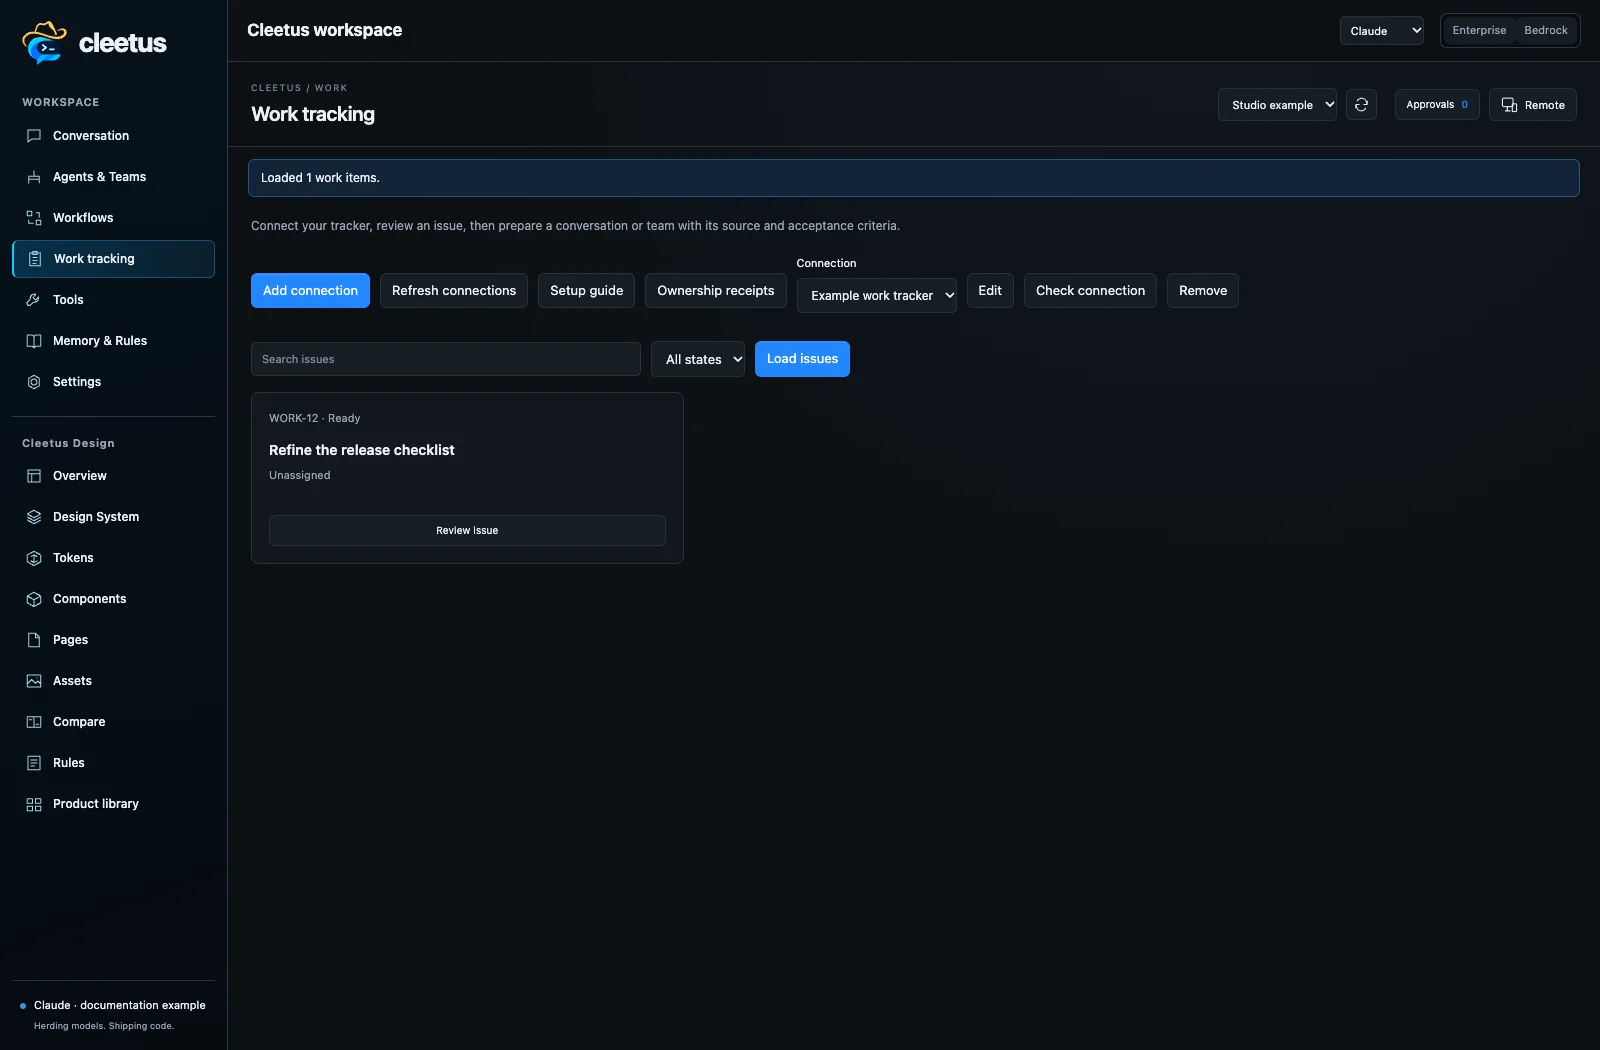
Task: Open Conversation via its chat bubble icon
Action: [34, 136]
